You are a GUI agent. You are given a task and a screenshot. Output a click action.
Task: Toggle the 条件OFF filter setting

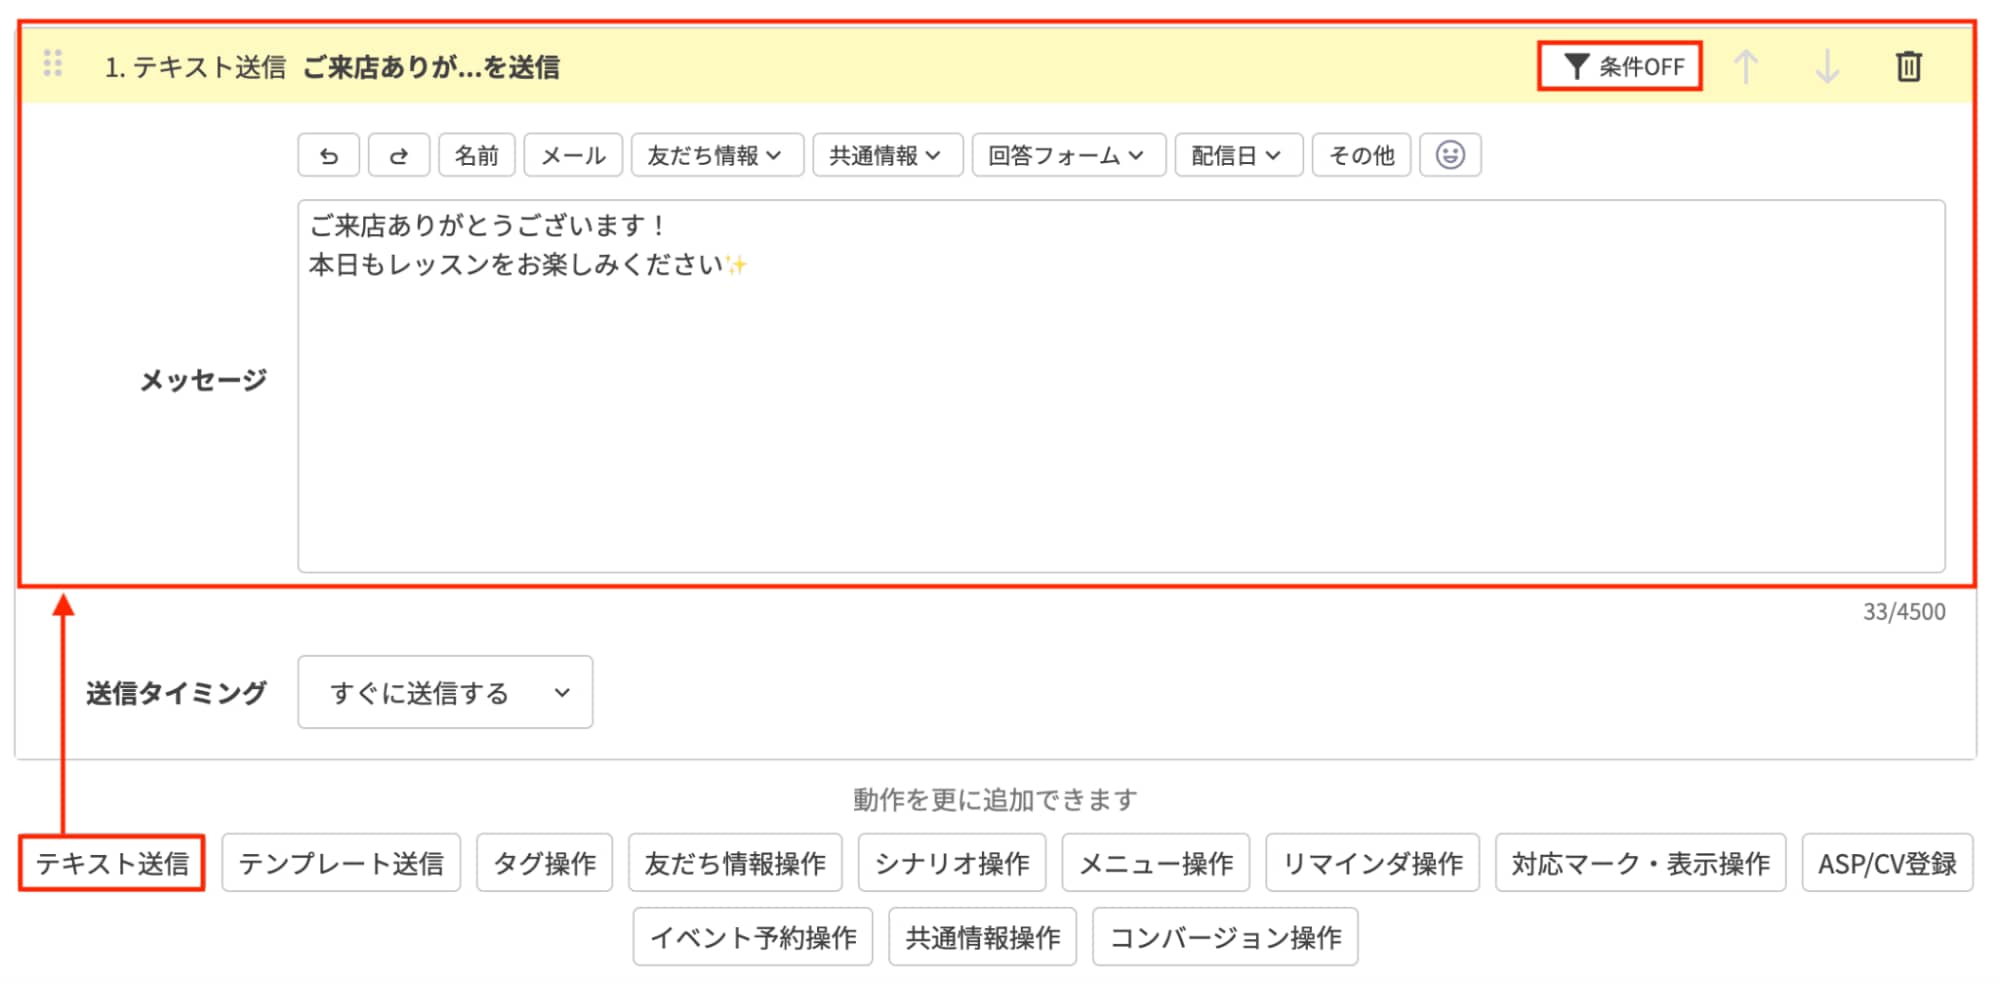coord(1620,66)
